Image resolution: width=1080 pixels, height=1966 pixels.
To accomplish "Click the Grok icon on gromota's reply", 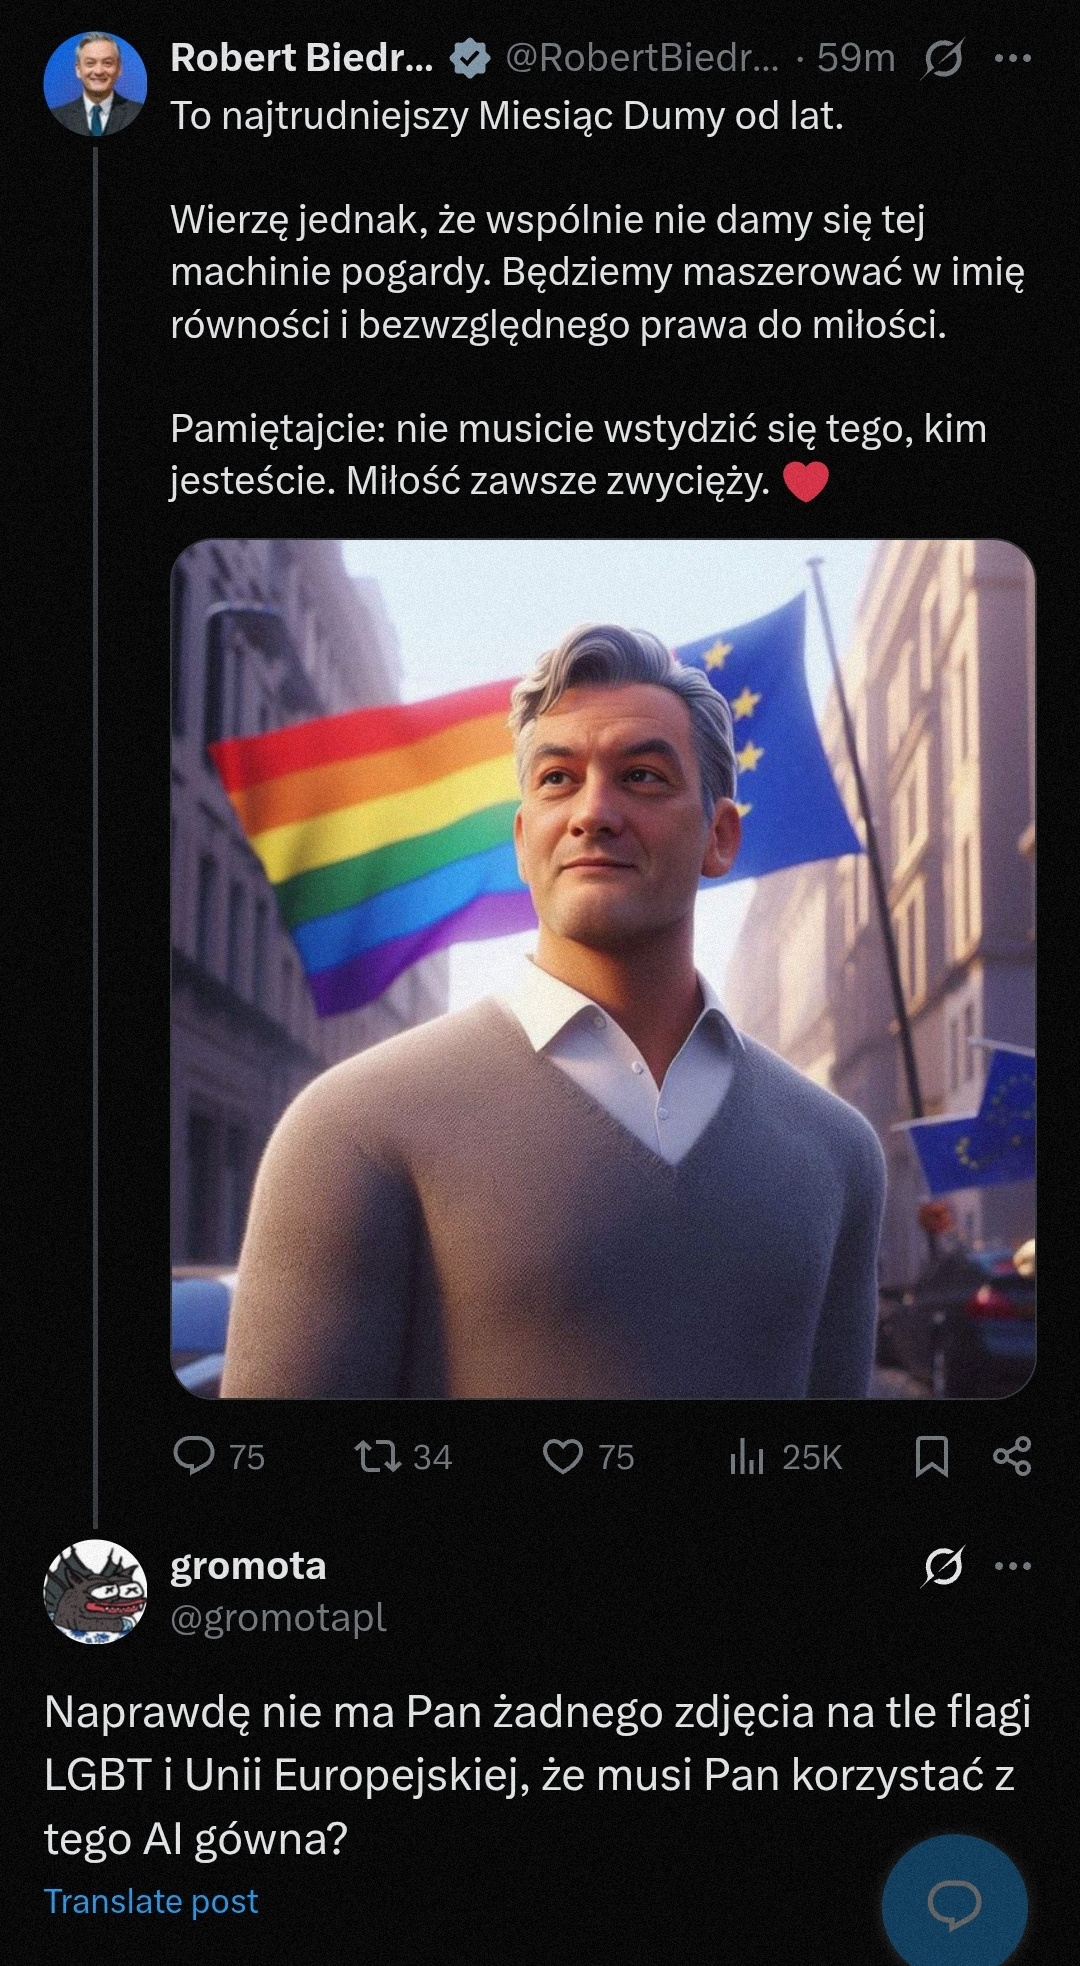I will 943,1566.
